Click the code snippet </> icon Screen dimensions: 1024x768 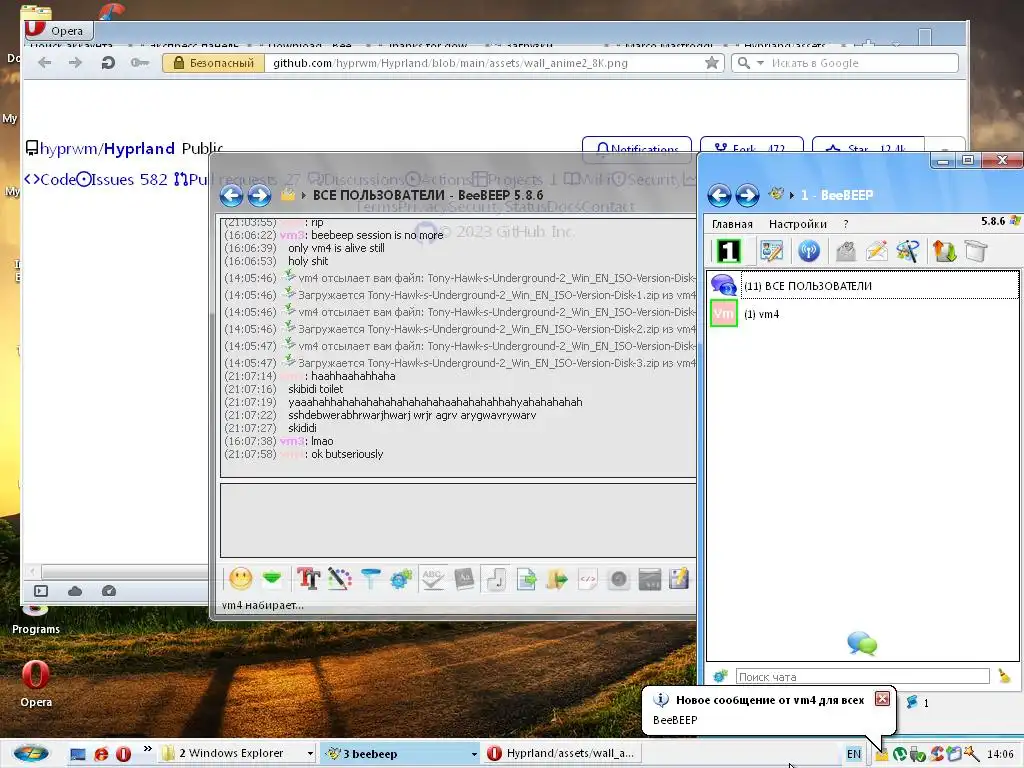[x=588, y=579]
